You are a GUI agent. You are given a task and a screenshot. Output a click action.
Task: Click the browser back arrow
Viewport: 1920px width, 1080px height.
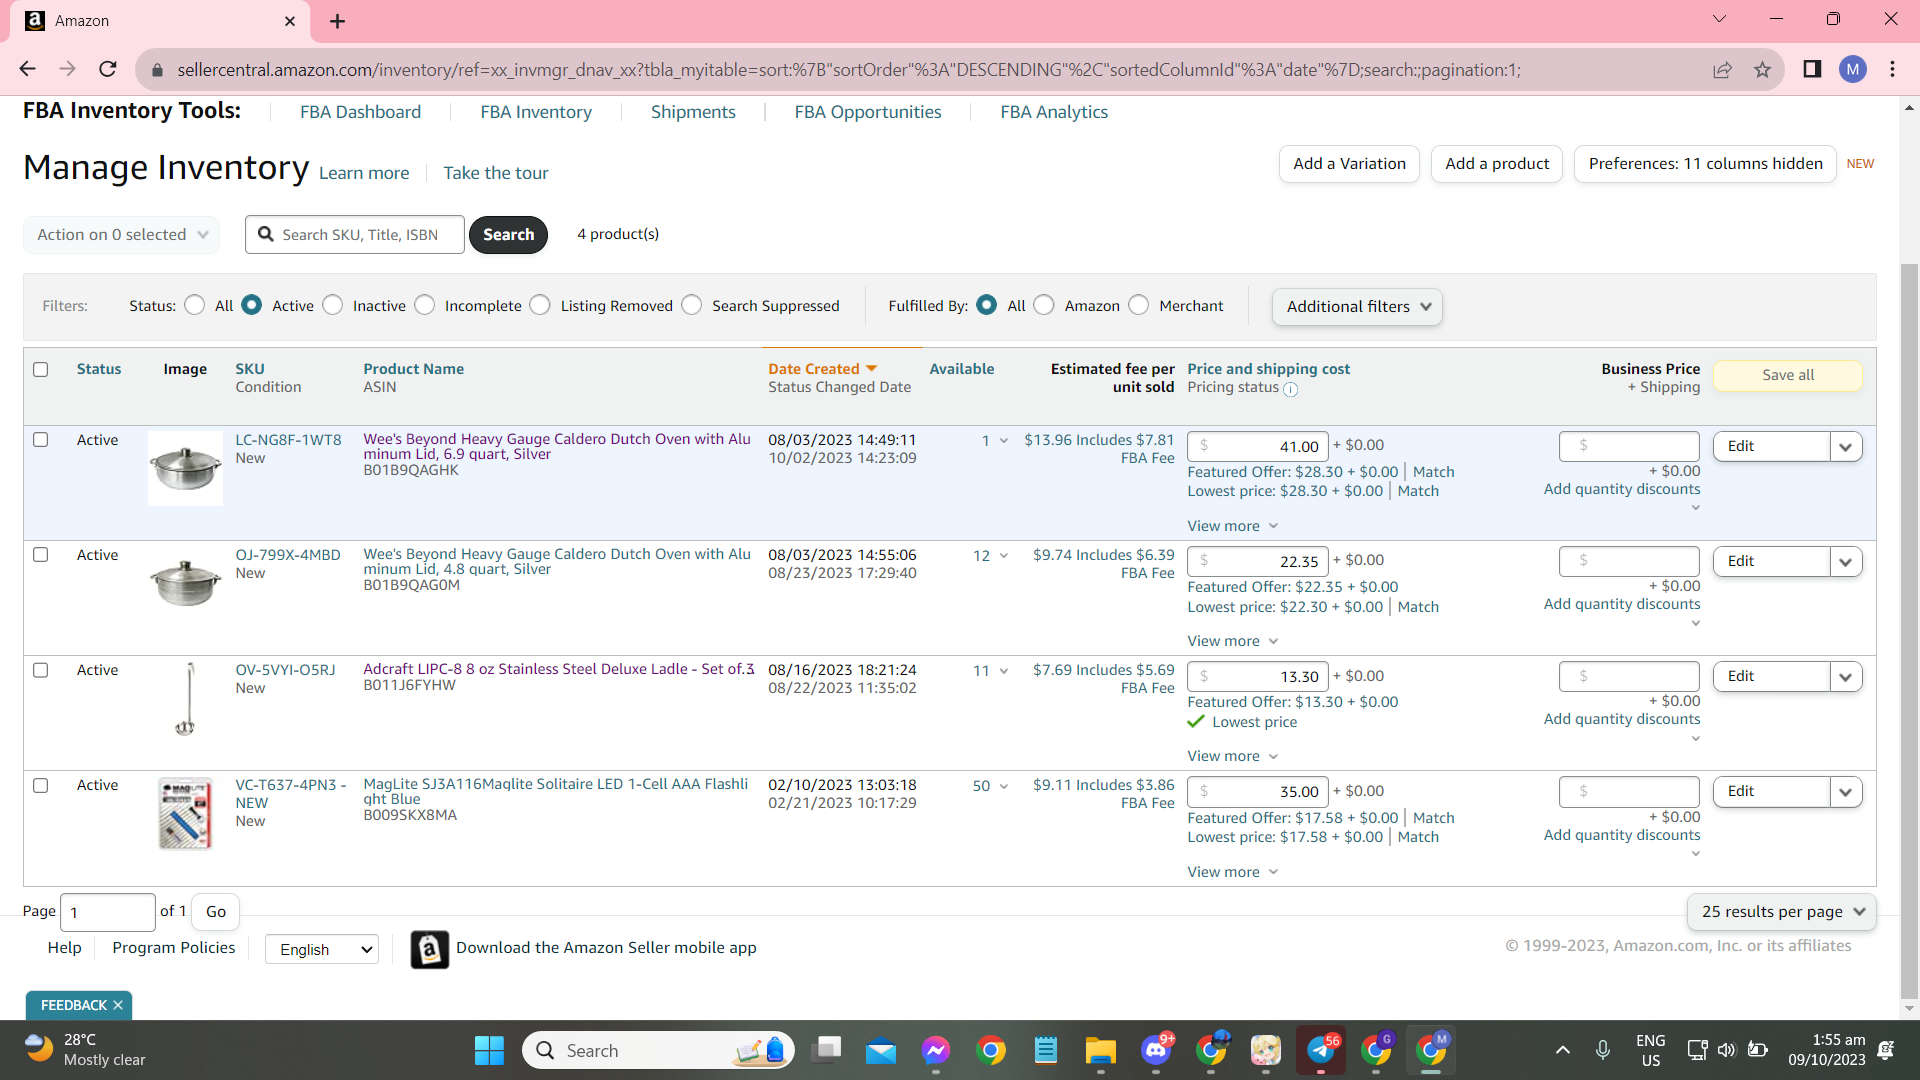point(28,69)
